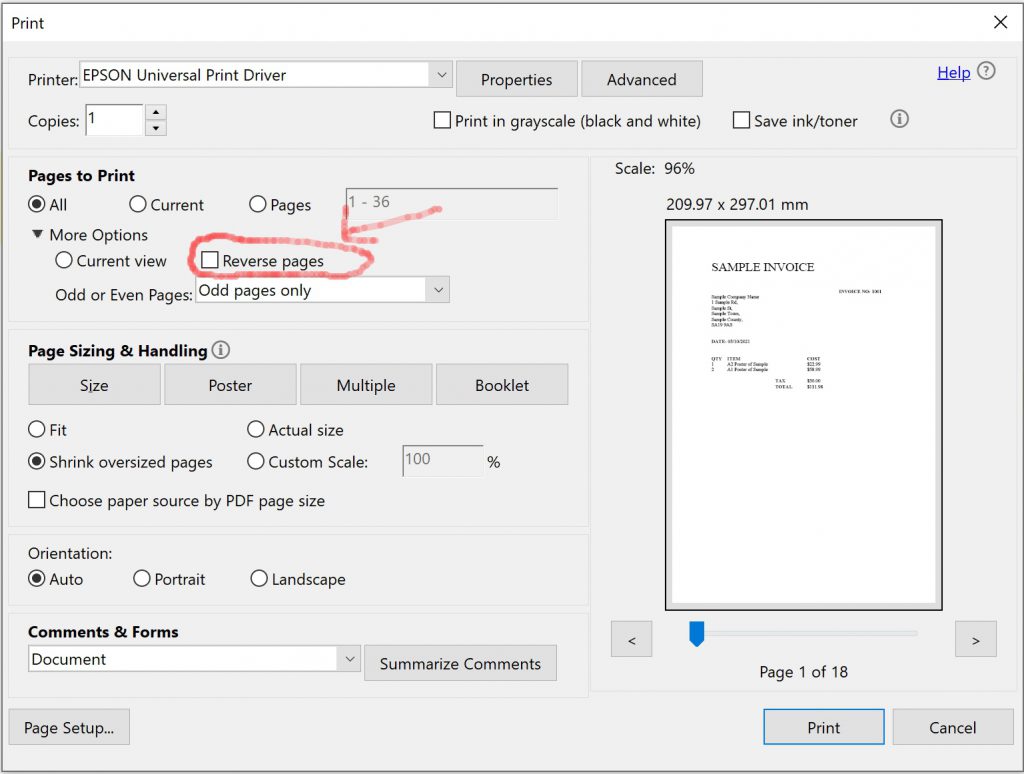Decrease Copies using the down stepper arrow
The height and width of the screenshot is (774, 1024).
(x=156, y=126)
